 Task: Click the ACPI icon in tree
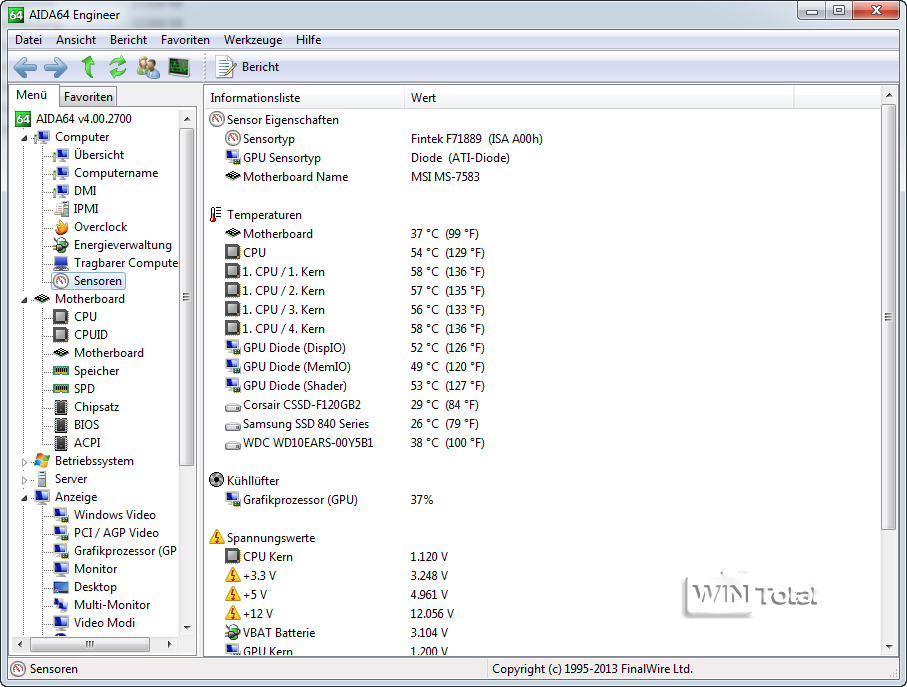pos(61,443)
